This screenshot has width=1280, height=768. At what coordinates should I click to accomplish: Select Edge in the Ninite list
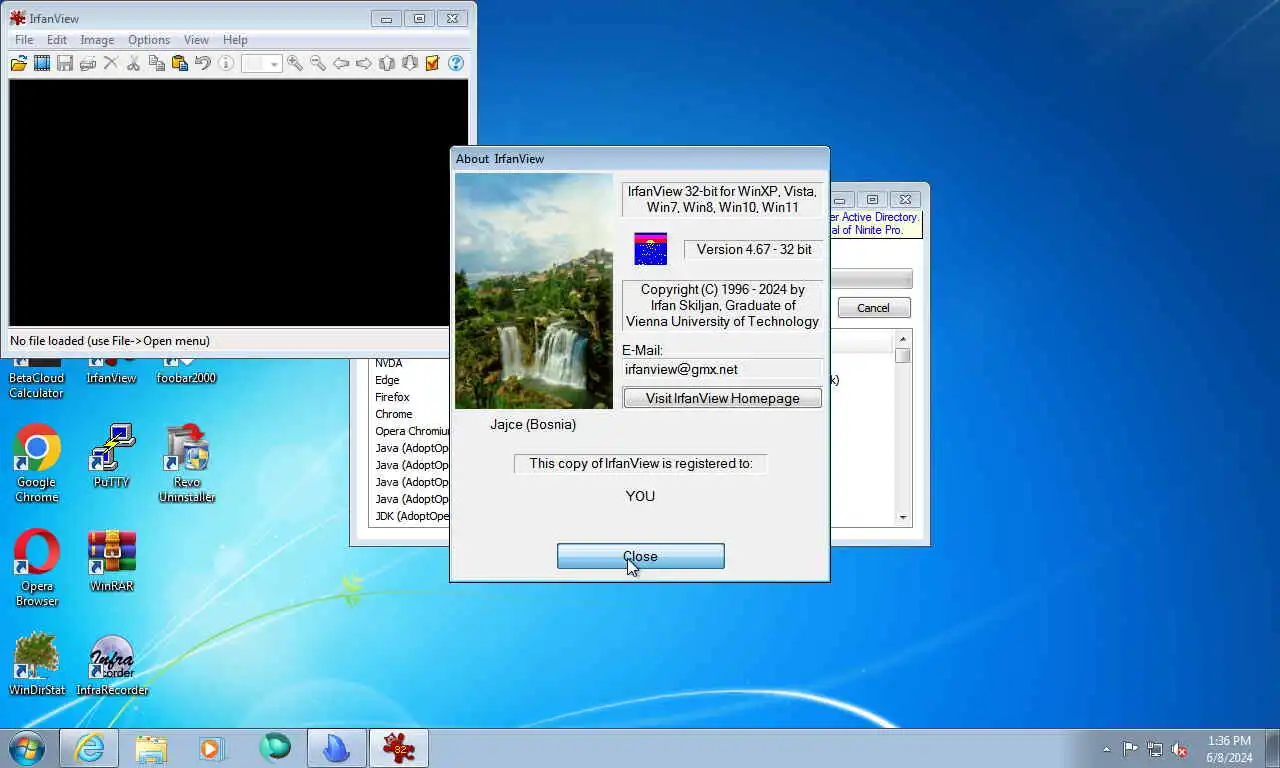coord(387,380)
